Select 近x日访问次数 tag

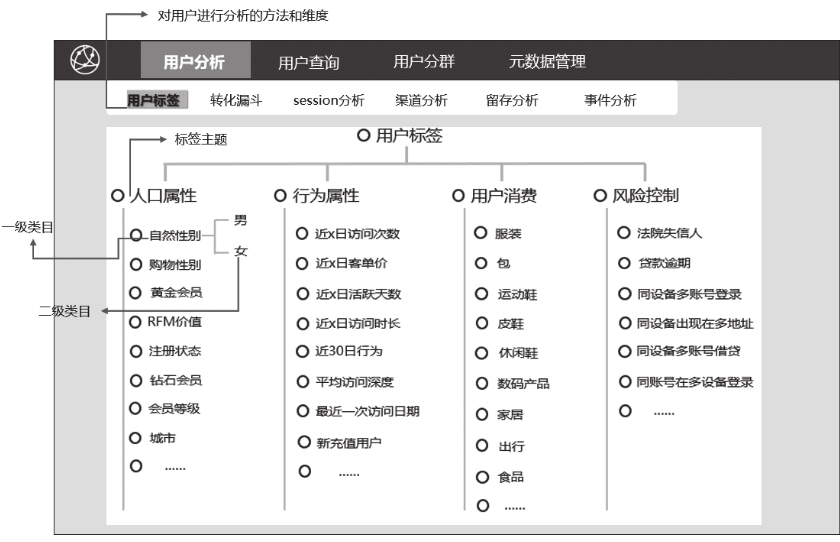[348, 234]
